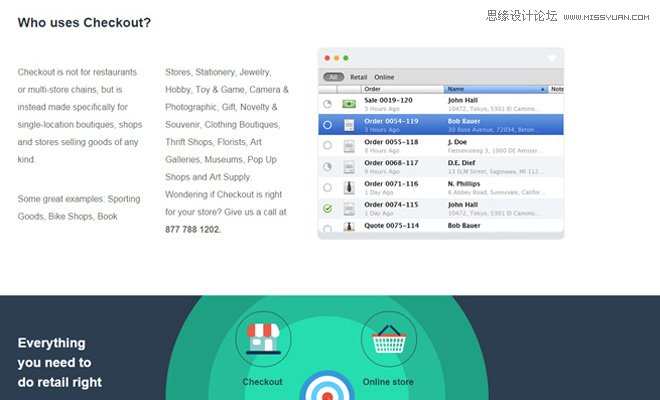The width and height of the screenshot is (660, 400).
Task: Select the Sale 0019-120 row text
Action: [388, 100]
